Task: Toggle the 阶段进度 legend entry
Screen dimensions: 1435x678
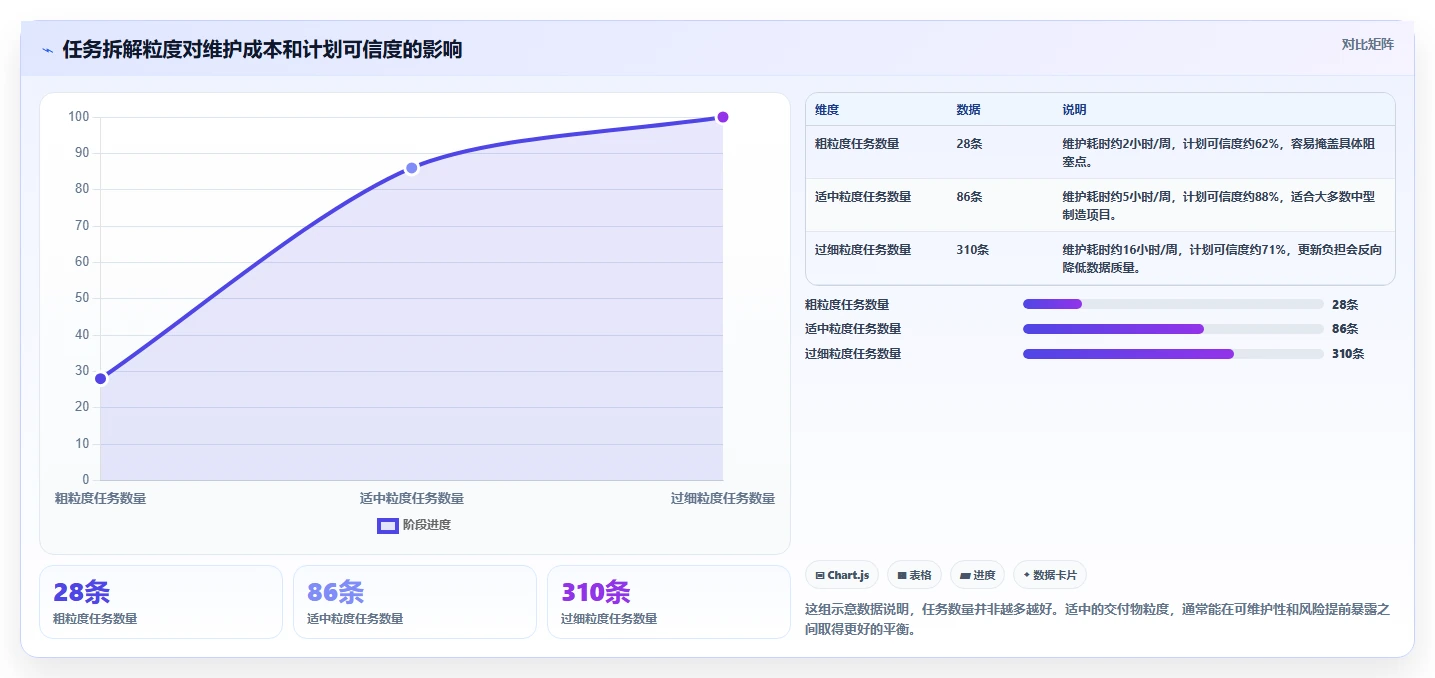Action: (x=414, y=525)
